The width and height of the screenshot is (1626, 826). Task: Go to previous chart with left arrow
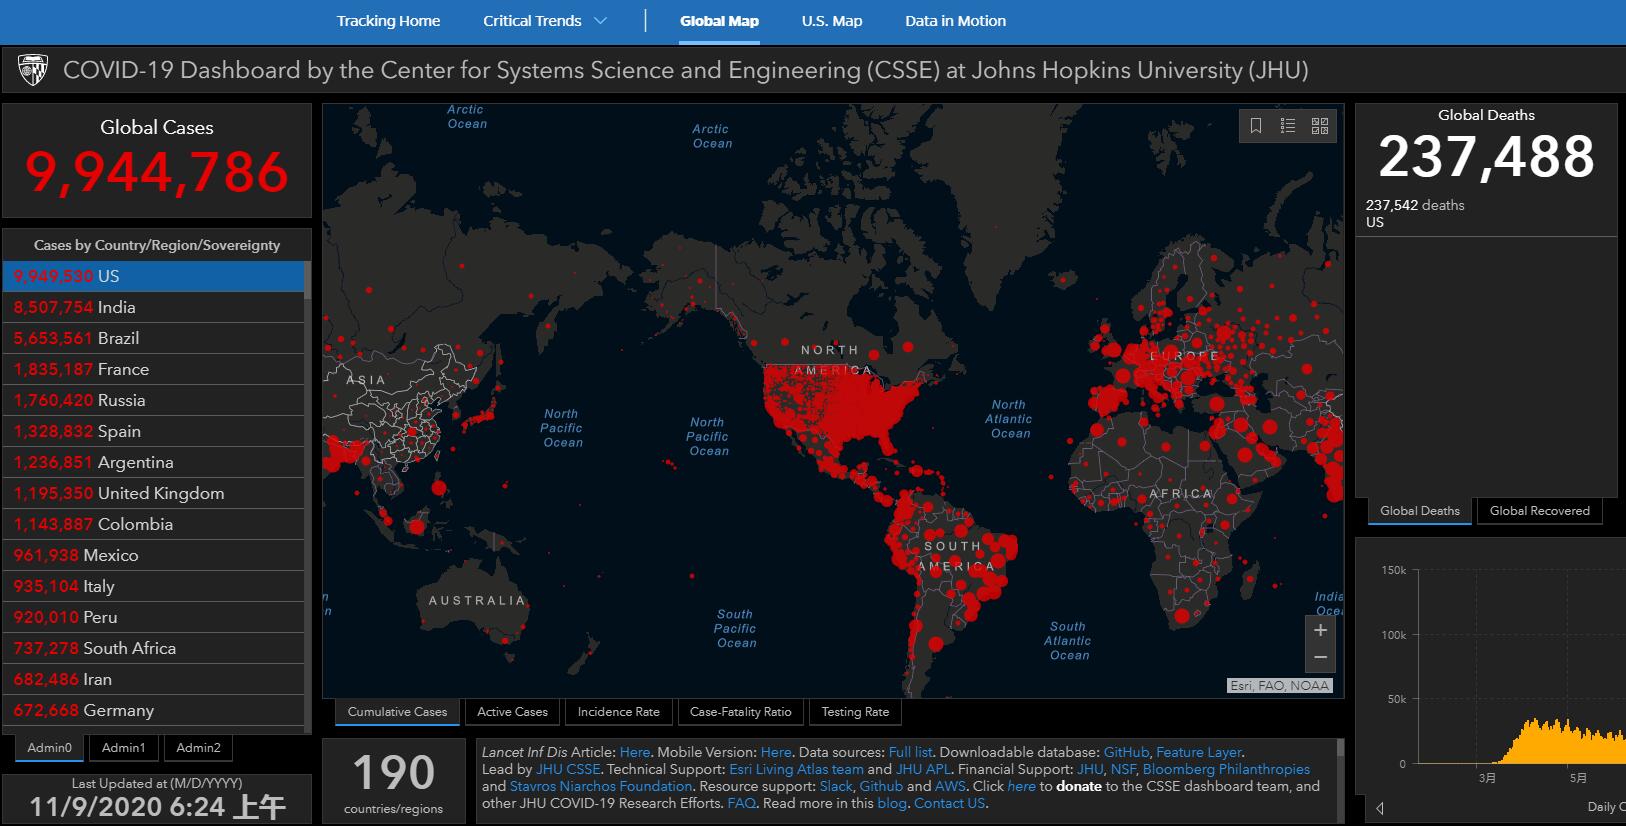pyautogui.click(x=1380, y=808)
